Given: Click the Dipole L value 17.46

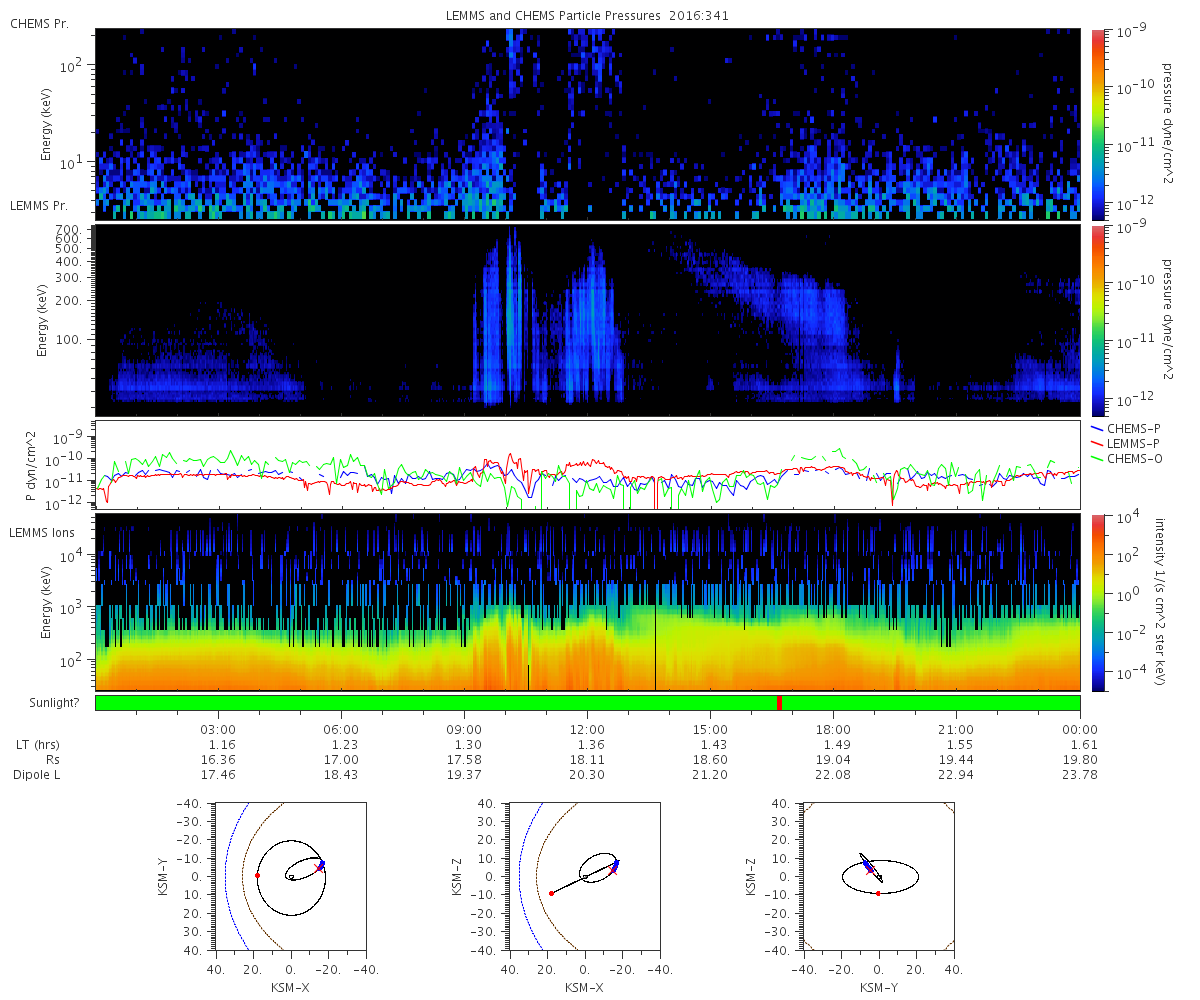Looking at the screenshot, I should tap(218, 775).
